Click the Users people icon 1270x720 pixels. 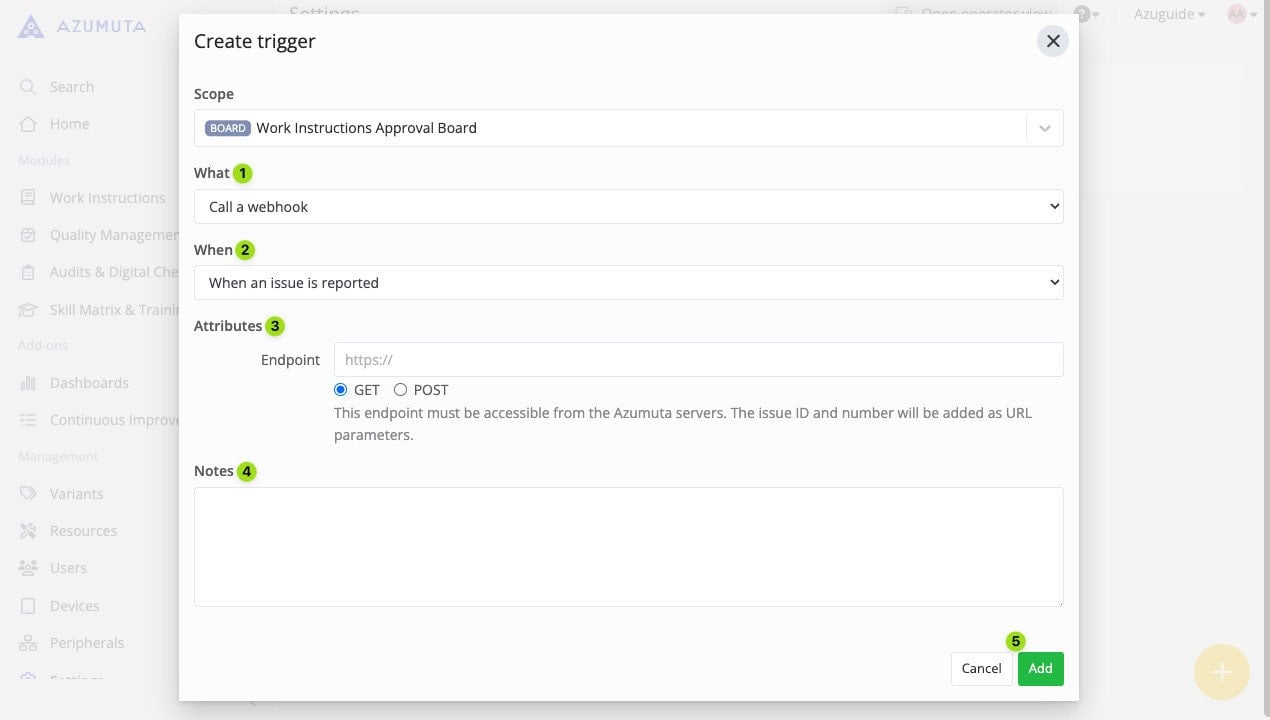pyautogui.click(x=28, y=568)
